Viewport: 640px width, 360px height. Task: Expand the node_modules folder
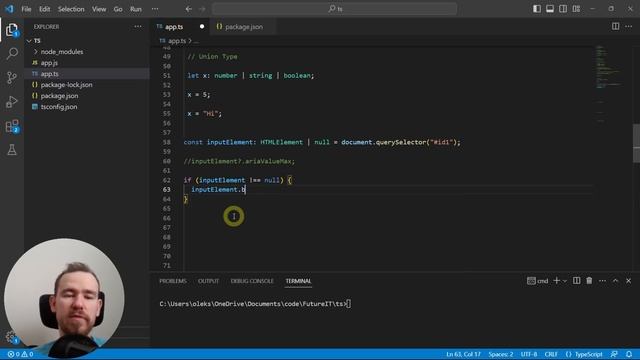(62, 52)
